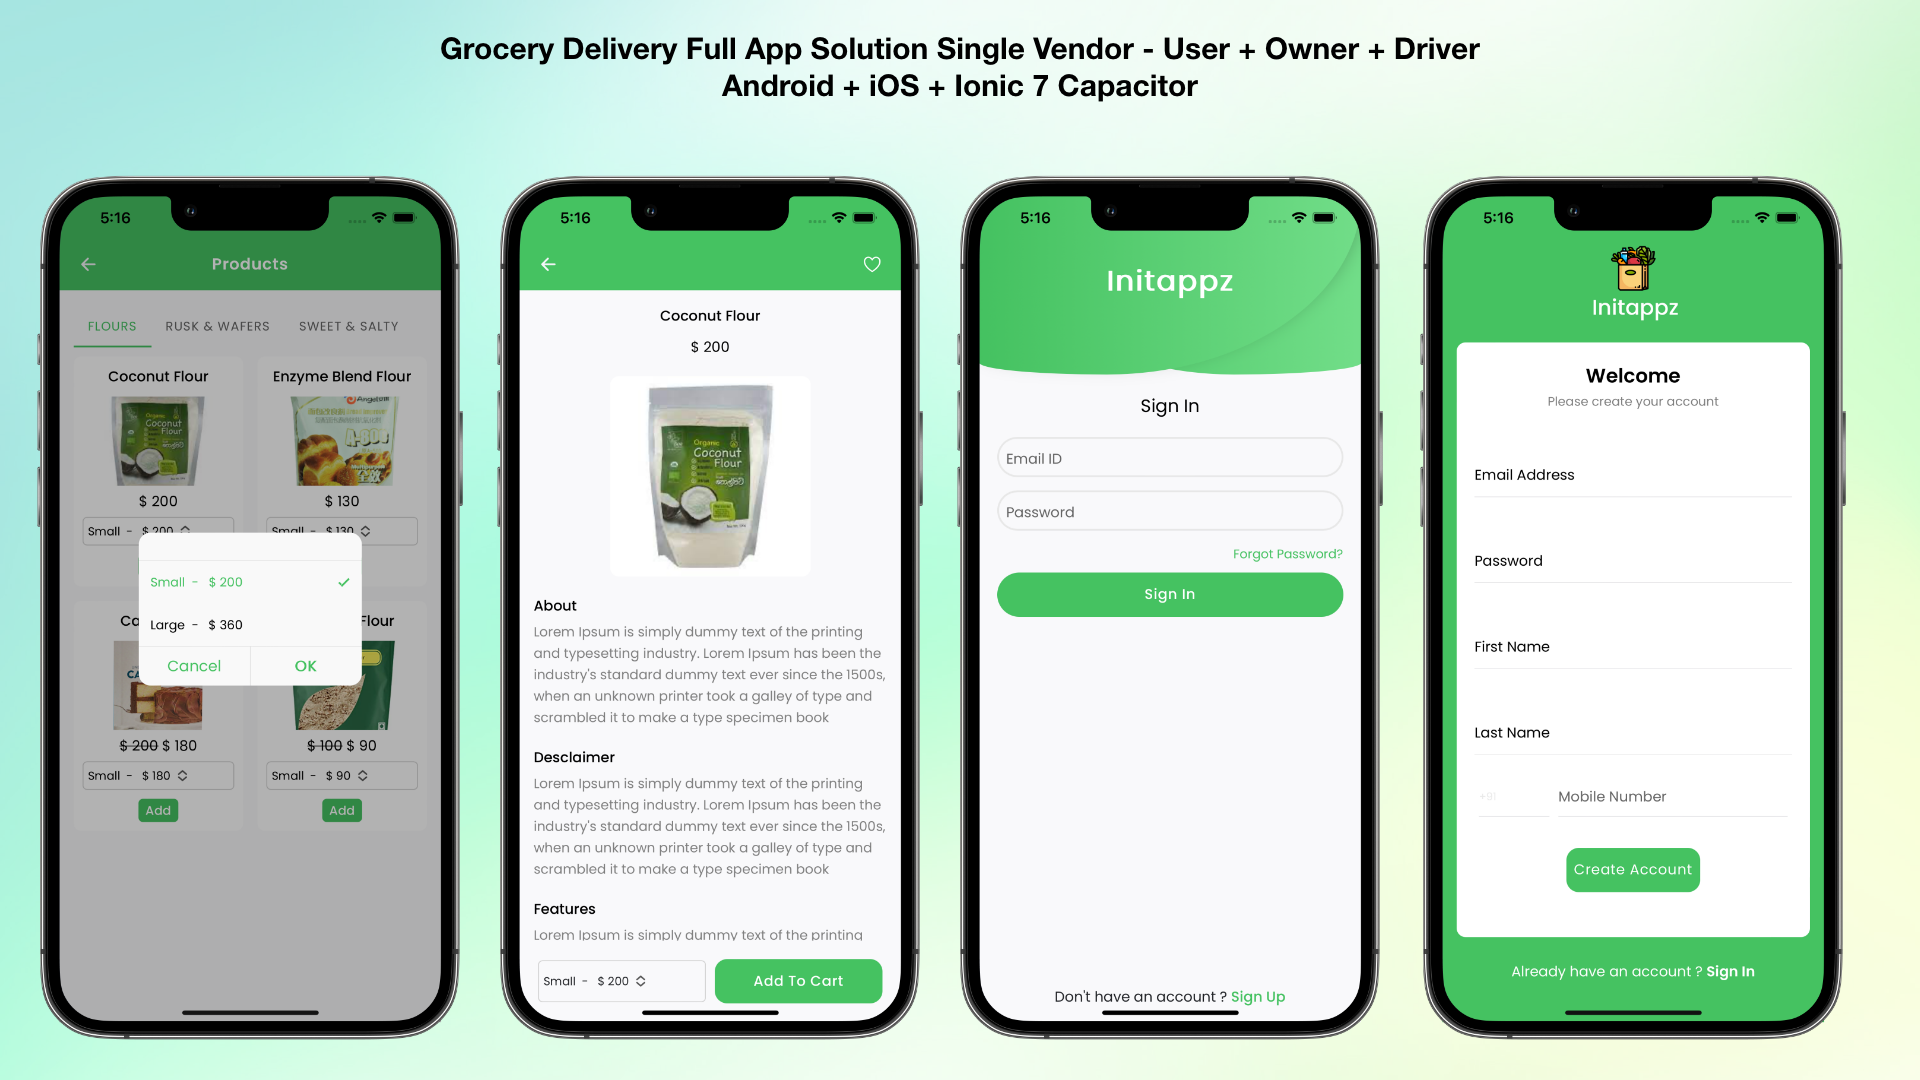
Task: Click Sign In button on login screen
Action: (x=1168, y=593)
